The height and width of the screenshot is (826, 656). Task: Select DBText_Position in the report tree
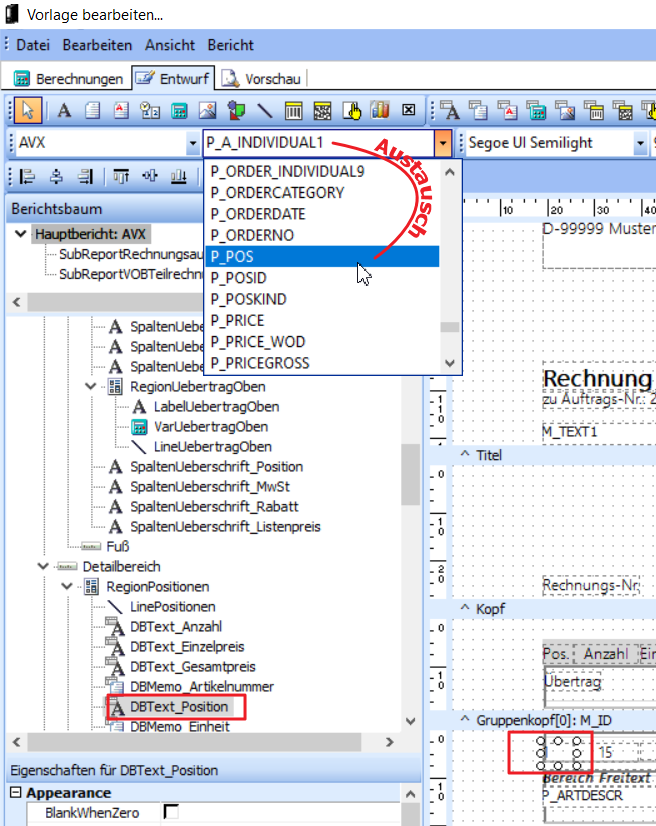point(179,706)
